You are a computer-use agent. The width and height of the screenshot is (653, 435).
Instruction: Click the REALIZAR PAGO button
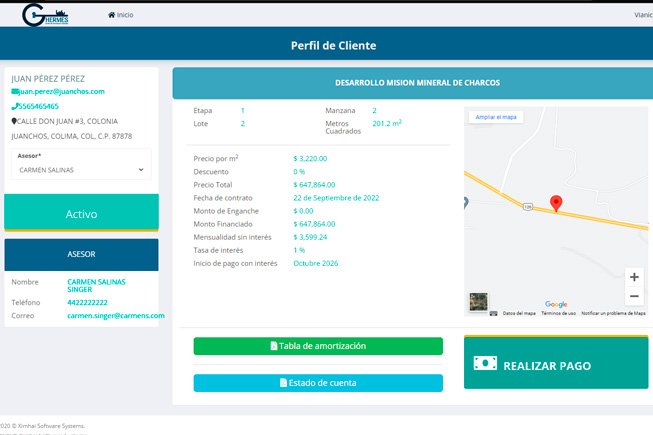pyautogui.click(x=556, y=363)
